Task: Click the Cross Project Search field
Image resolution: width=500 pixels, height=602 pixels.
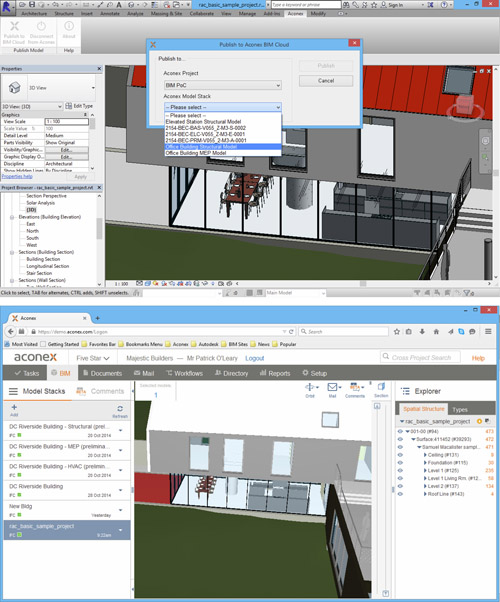Action: tap(421, 357)
